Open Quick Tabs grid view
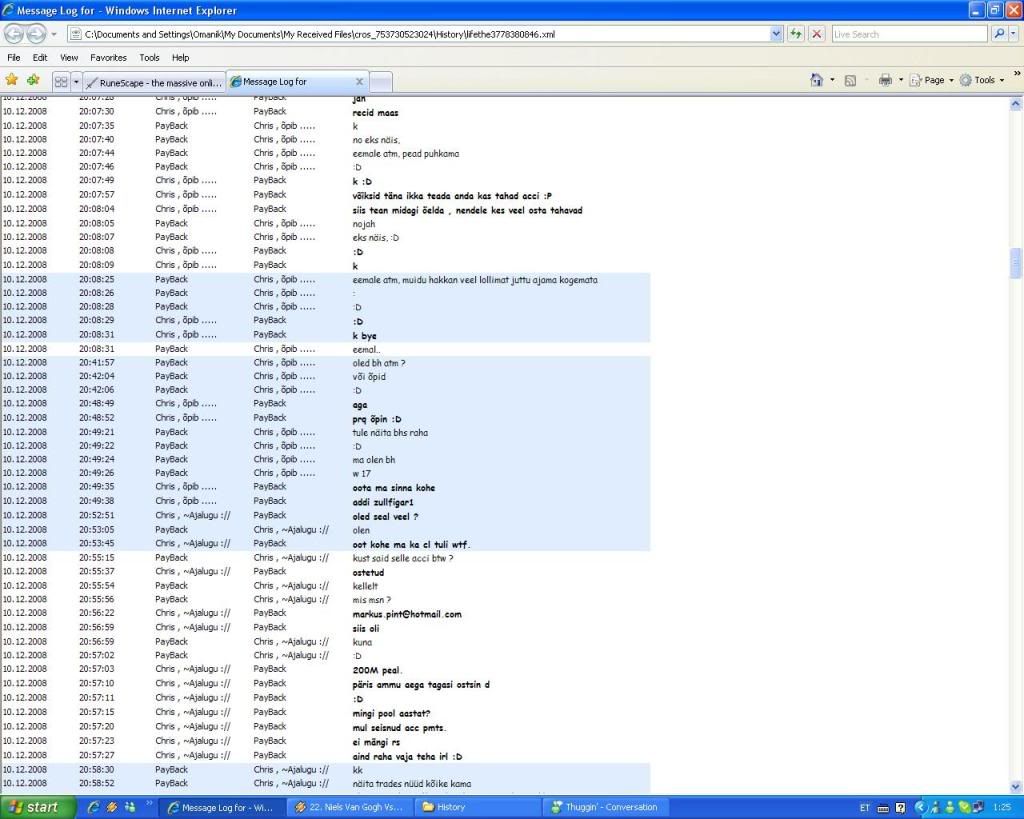The image size is (1024, 819). 61,81
